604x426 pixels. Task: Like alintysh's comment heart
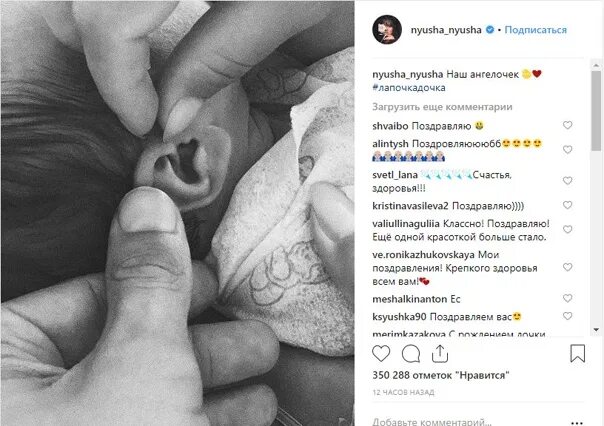point(567,149)
